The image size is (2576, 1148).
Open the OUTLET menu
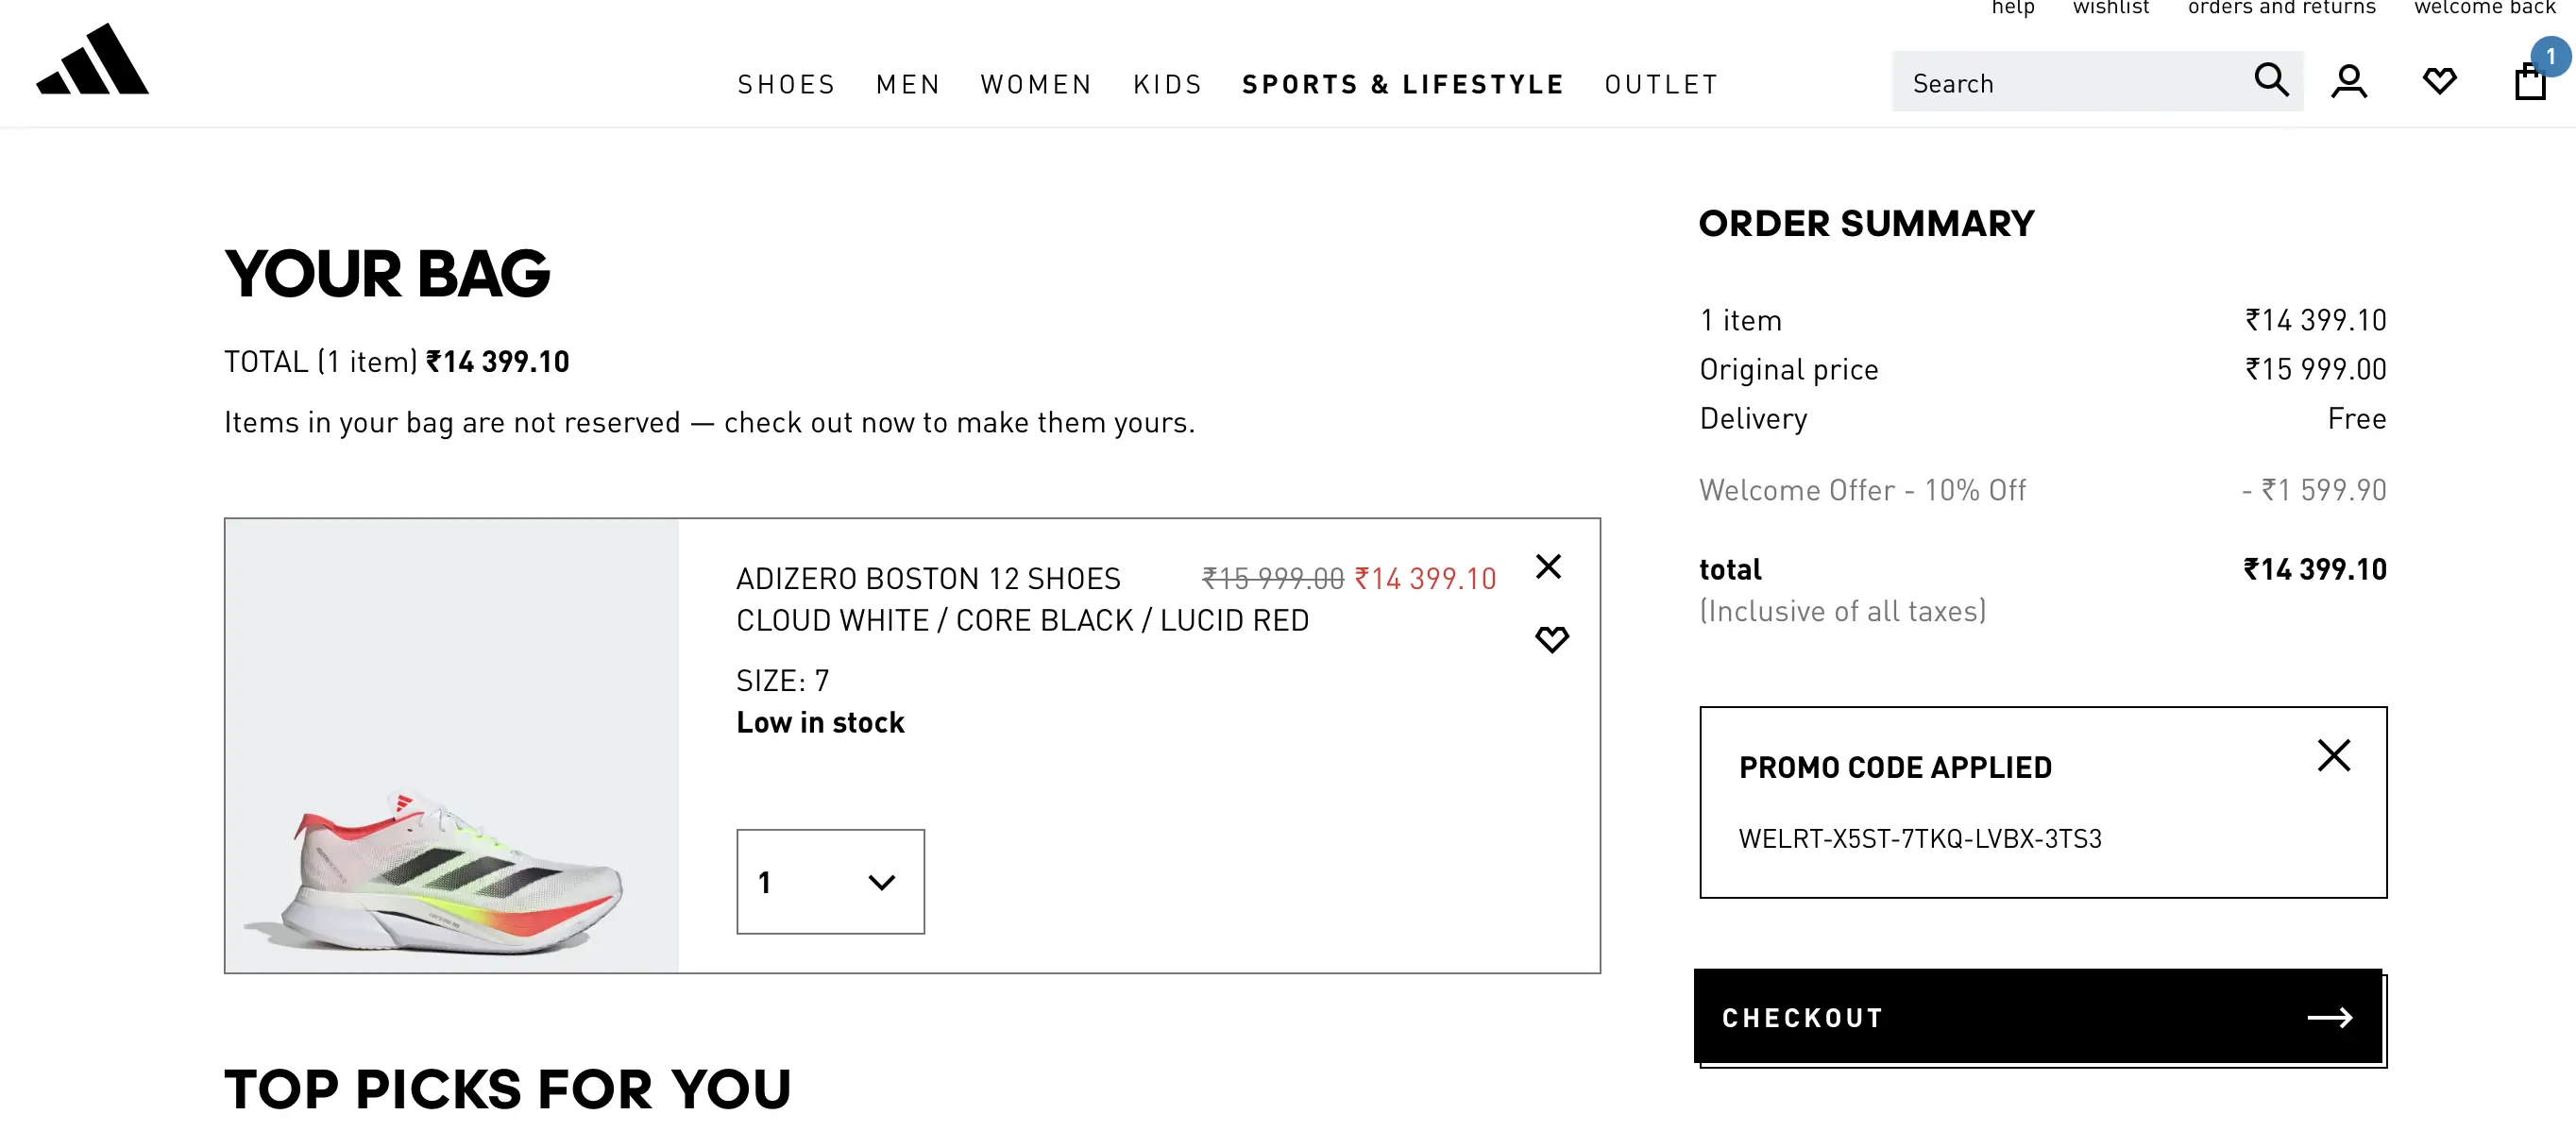pyautogui.click(x=1661, y=85)
